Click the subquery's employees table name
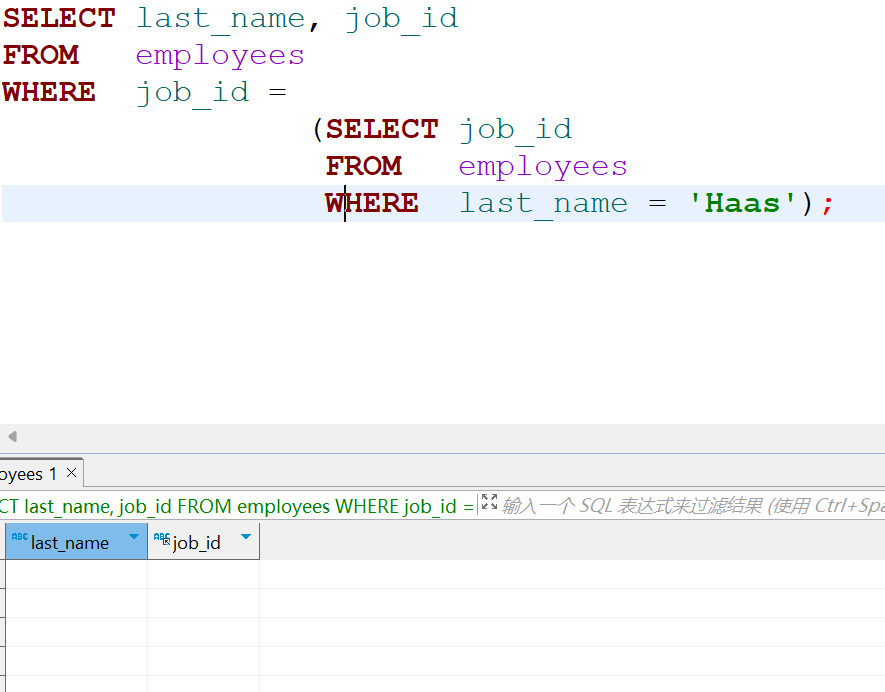The width and height of the screenshot is (885, 692). 543,166
